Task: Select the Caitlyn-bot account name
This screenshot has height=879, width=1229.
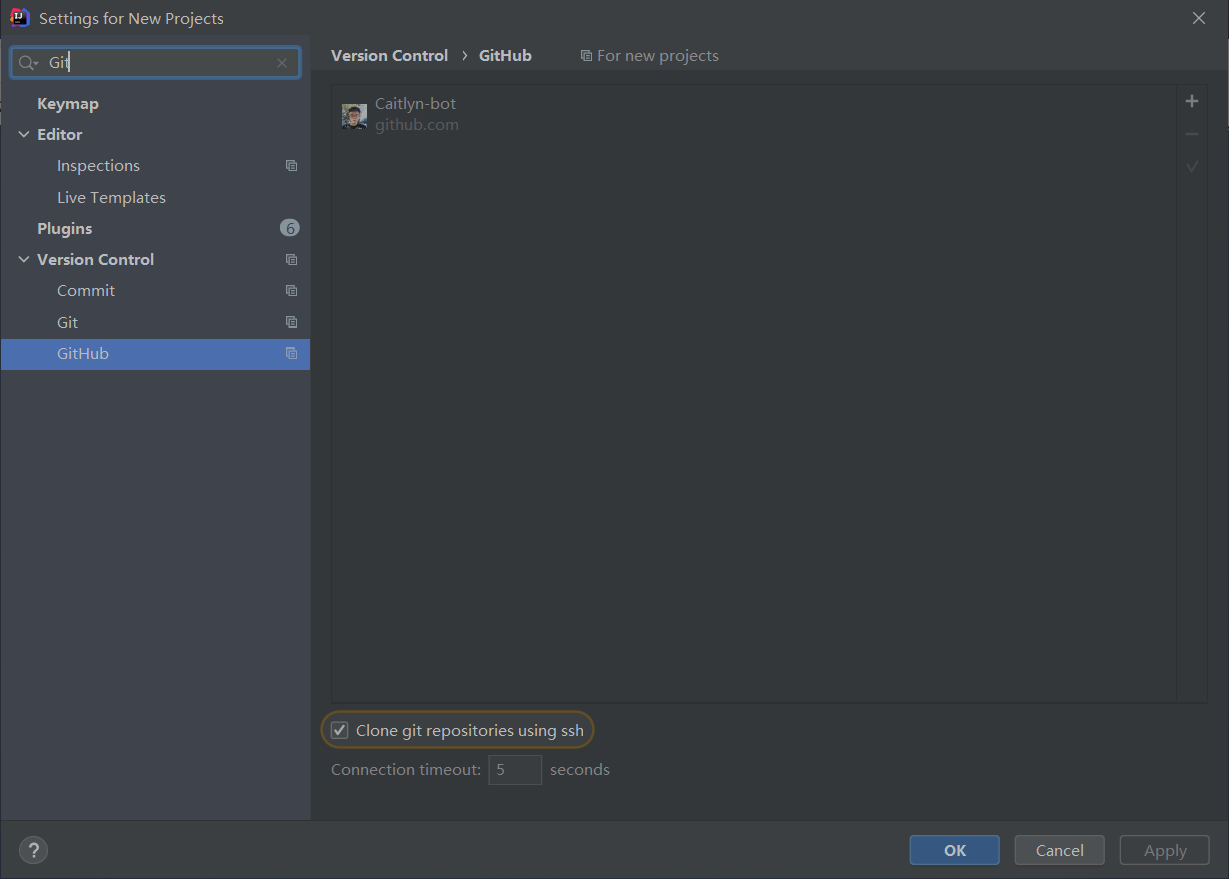Action: pyautogui.click(x=415, y=104)
